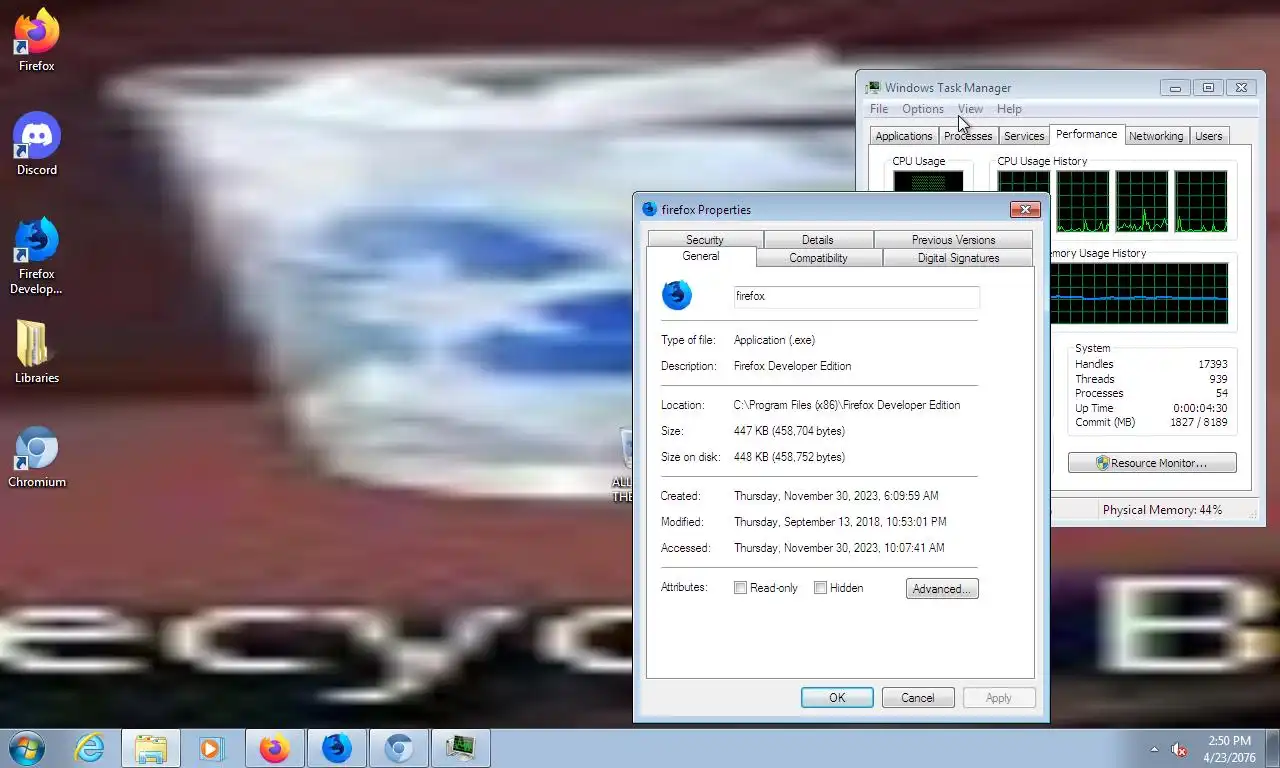Click 'Physical Memory: 44%' in status bar

tap(1162, 510)
